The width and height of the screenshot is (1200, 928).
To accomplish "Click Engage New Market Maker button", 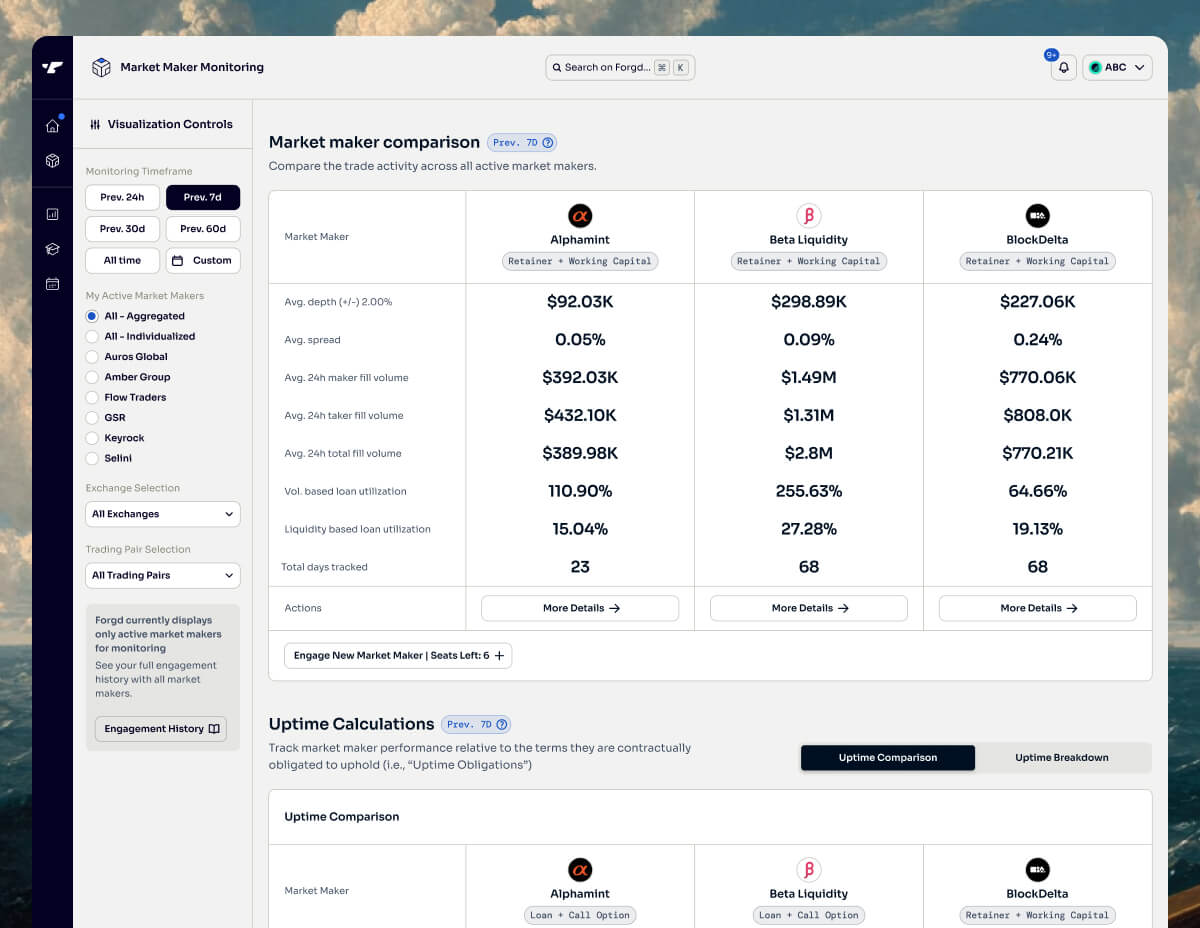I will (x=398, y=656).
